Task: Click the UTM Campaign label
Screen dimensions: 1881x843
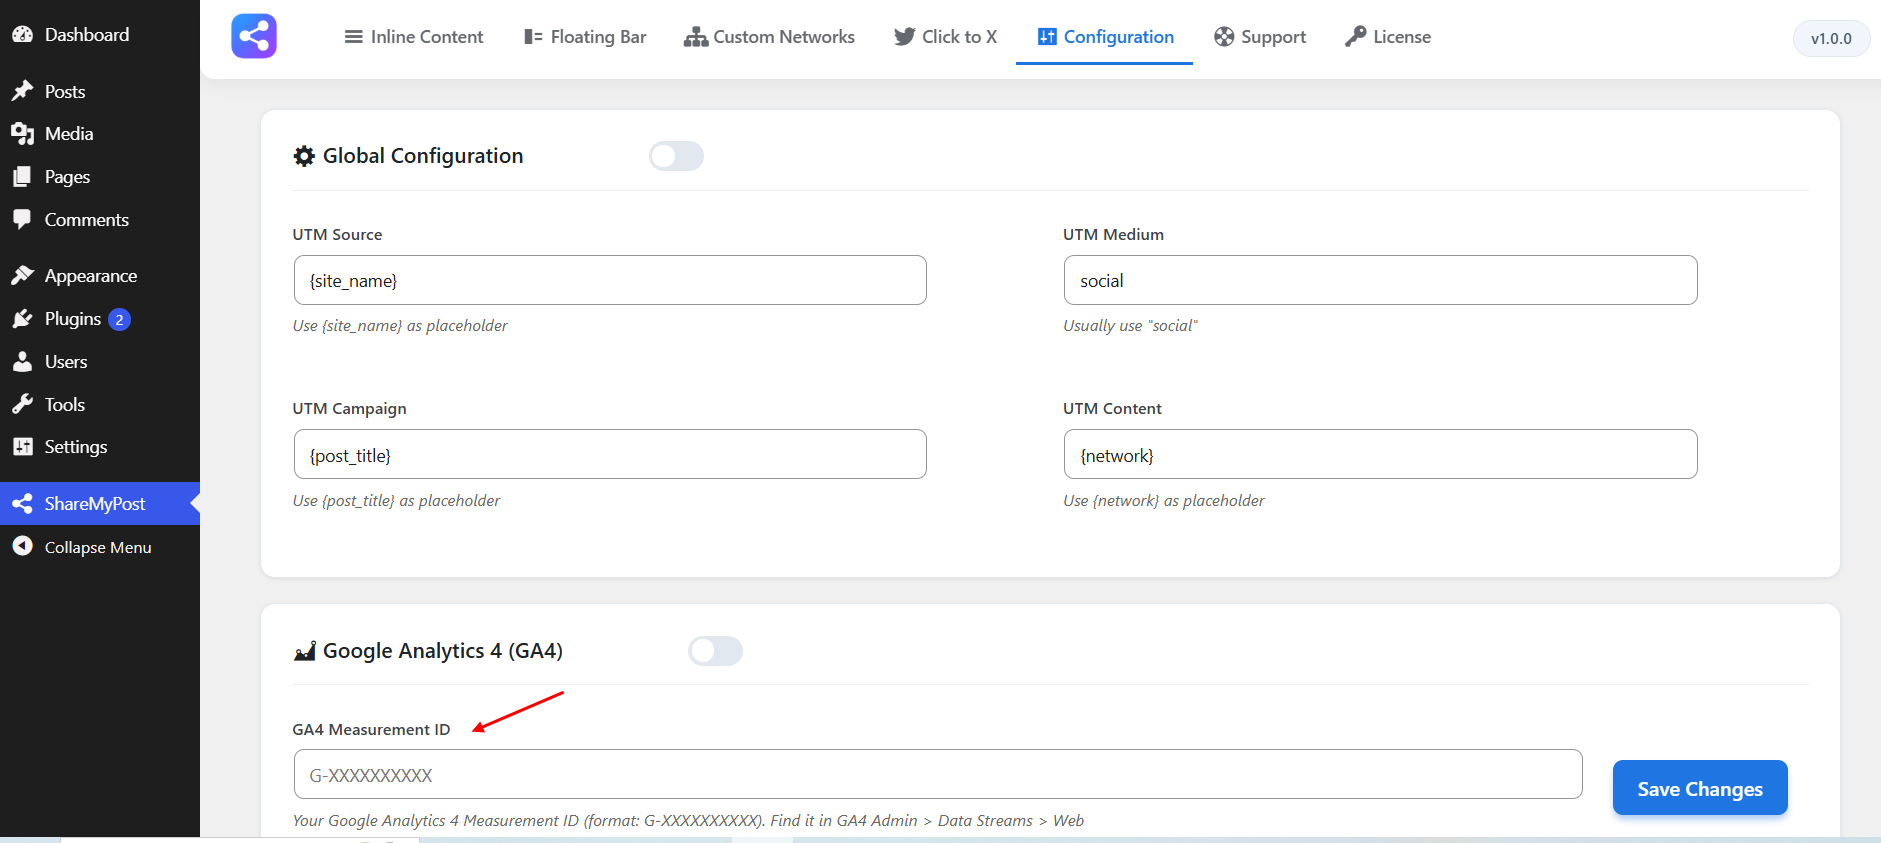Action: tap(349, 409)
